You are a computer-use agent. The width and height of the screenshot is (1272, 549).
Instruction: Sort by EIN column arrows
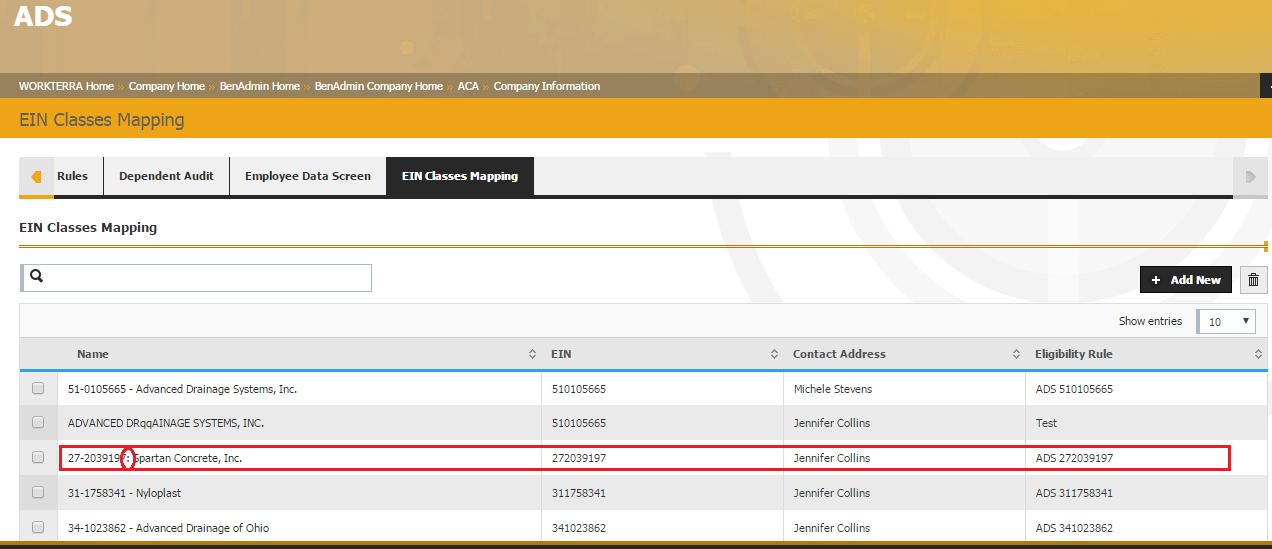point(774,354)
